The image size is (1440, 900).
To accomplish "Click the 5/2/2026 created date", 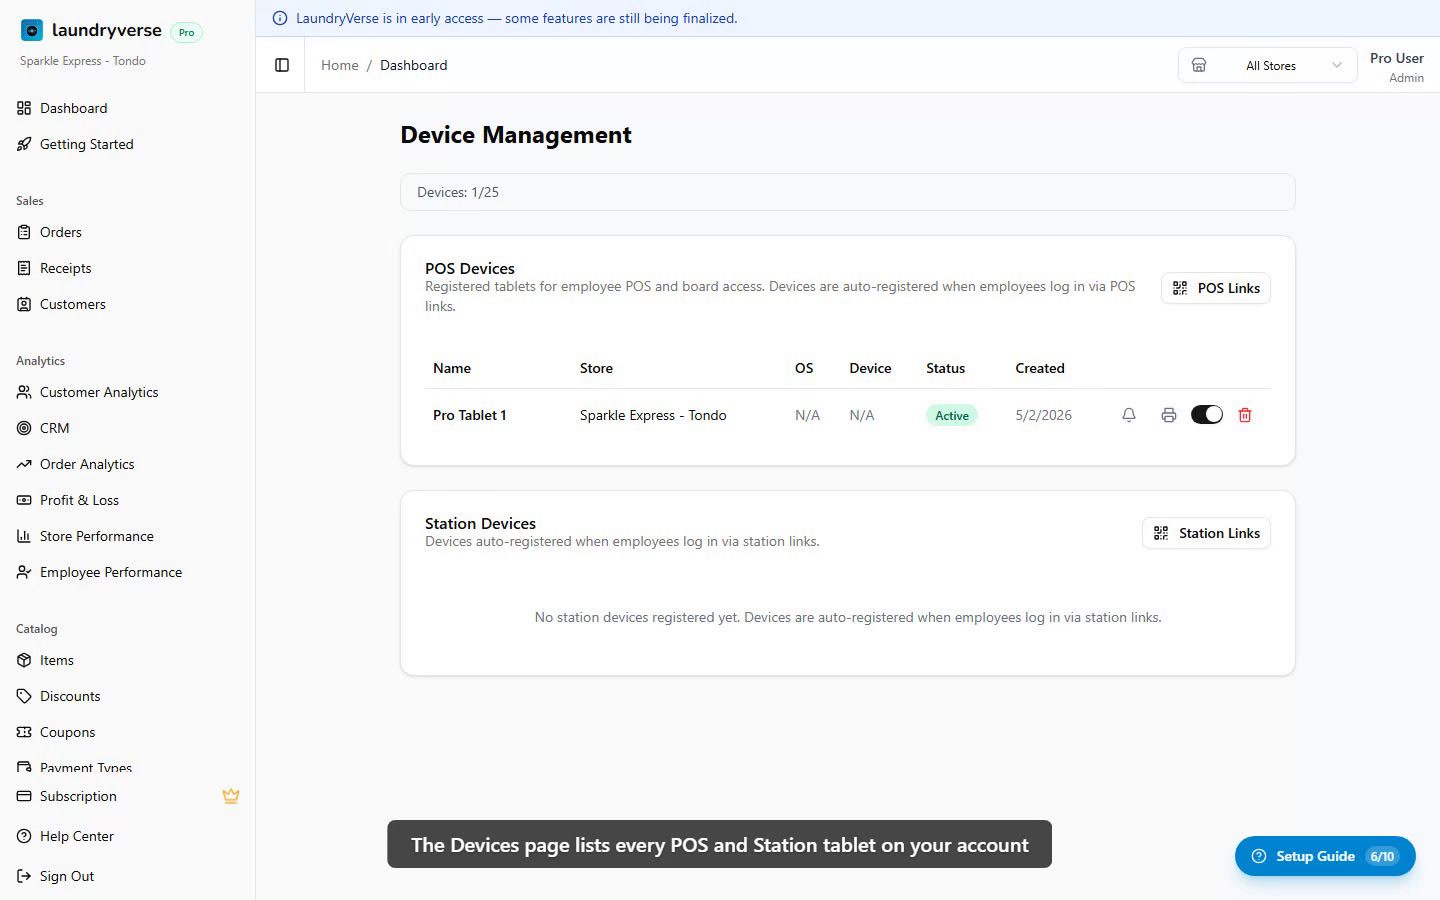I will point(1043,415).
